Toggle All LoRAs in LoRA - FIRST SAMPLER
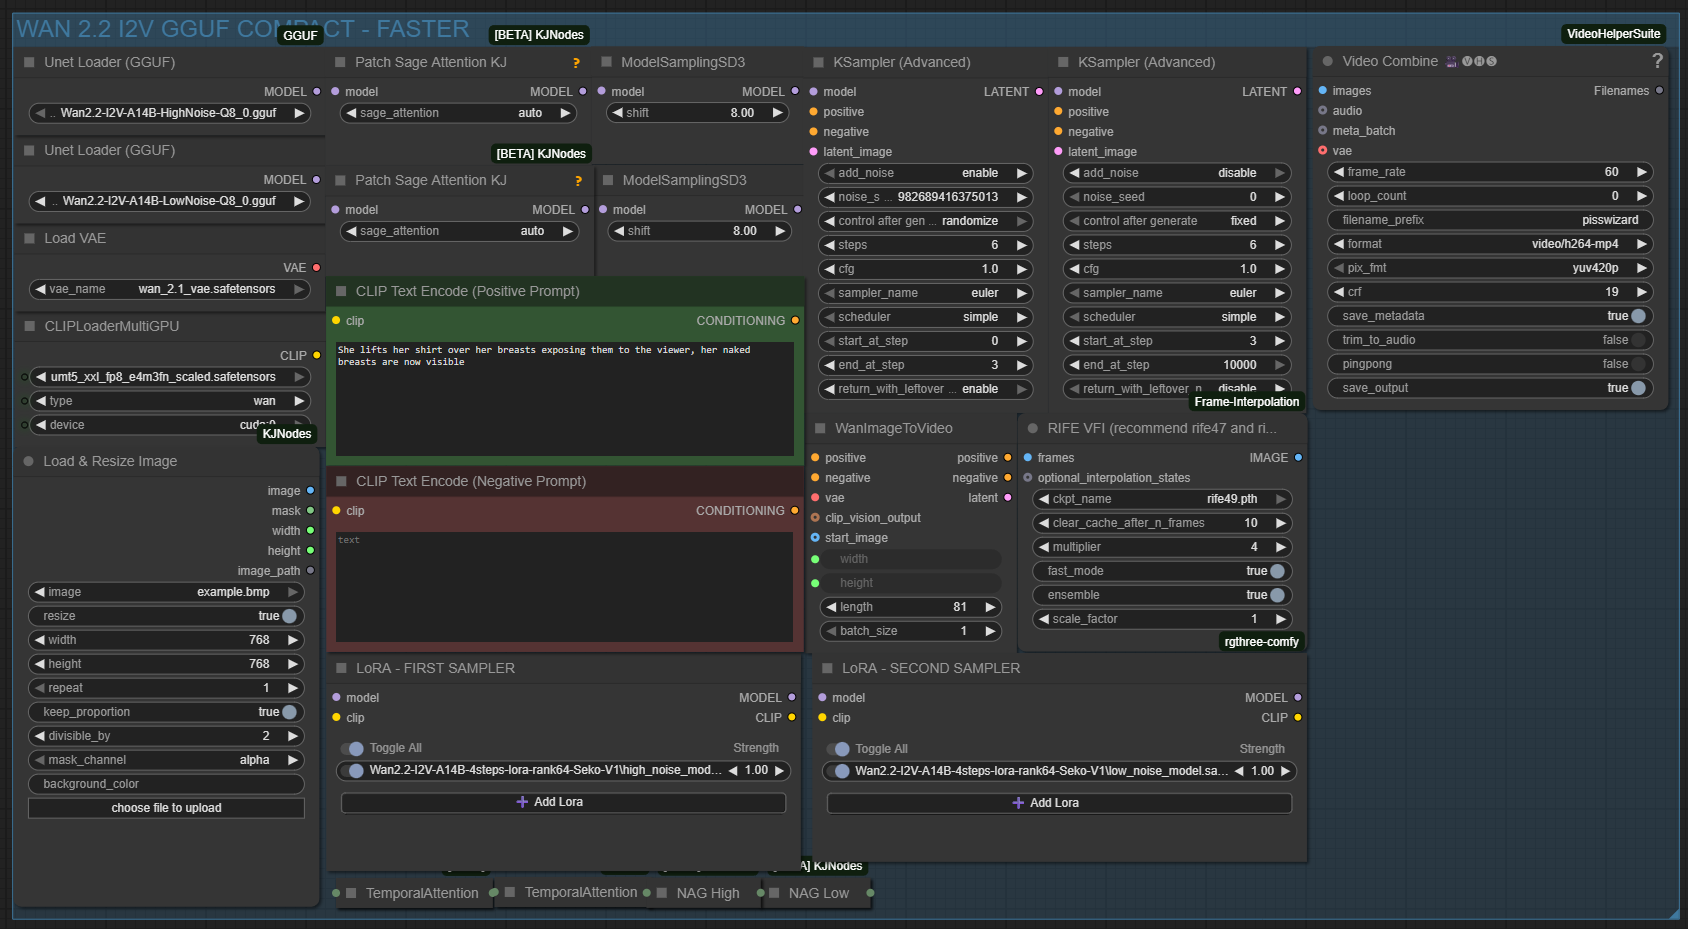Screen dimensions: 1688x929 click(354, 748)
